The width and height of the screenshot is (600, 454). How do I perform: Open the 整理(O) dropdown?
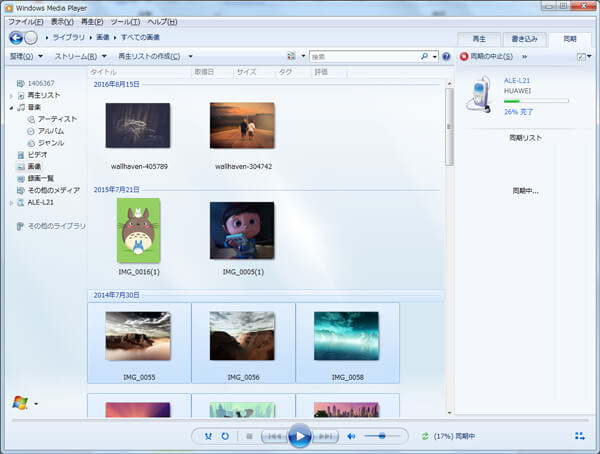26,57
